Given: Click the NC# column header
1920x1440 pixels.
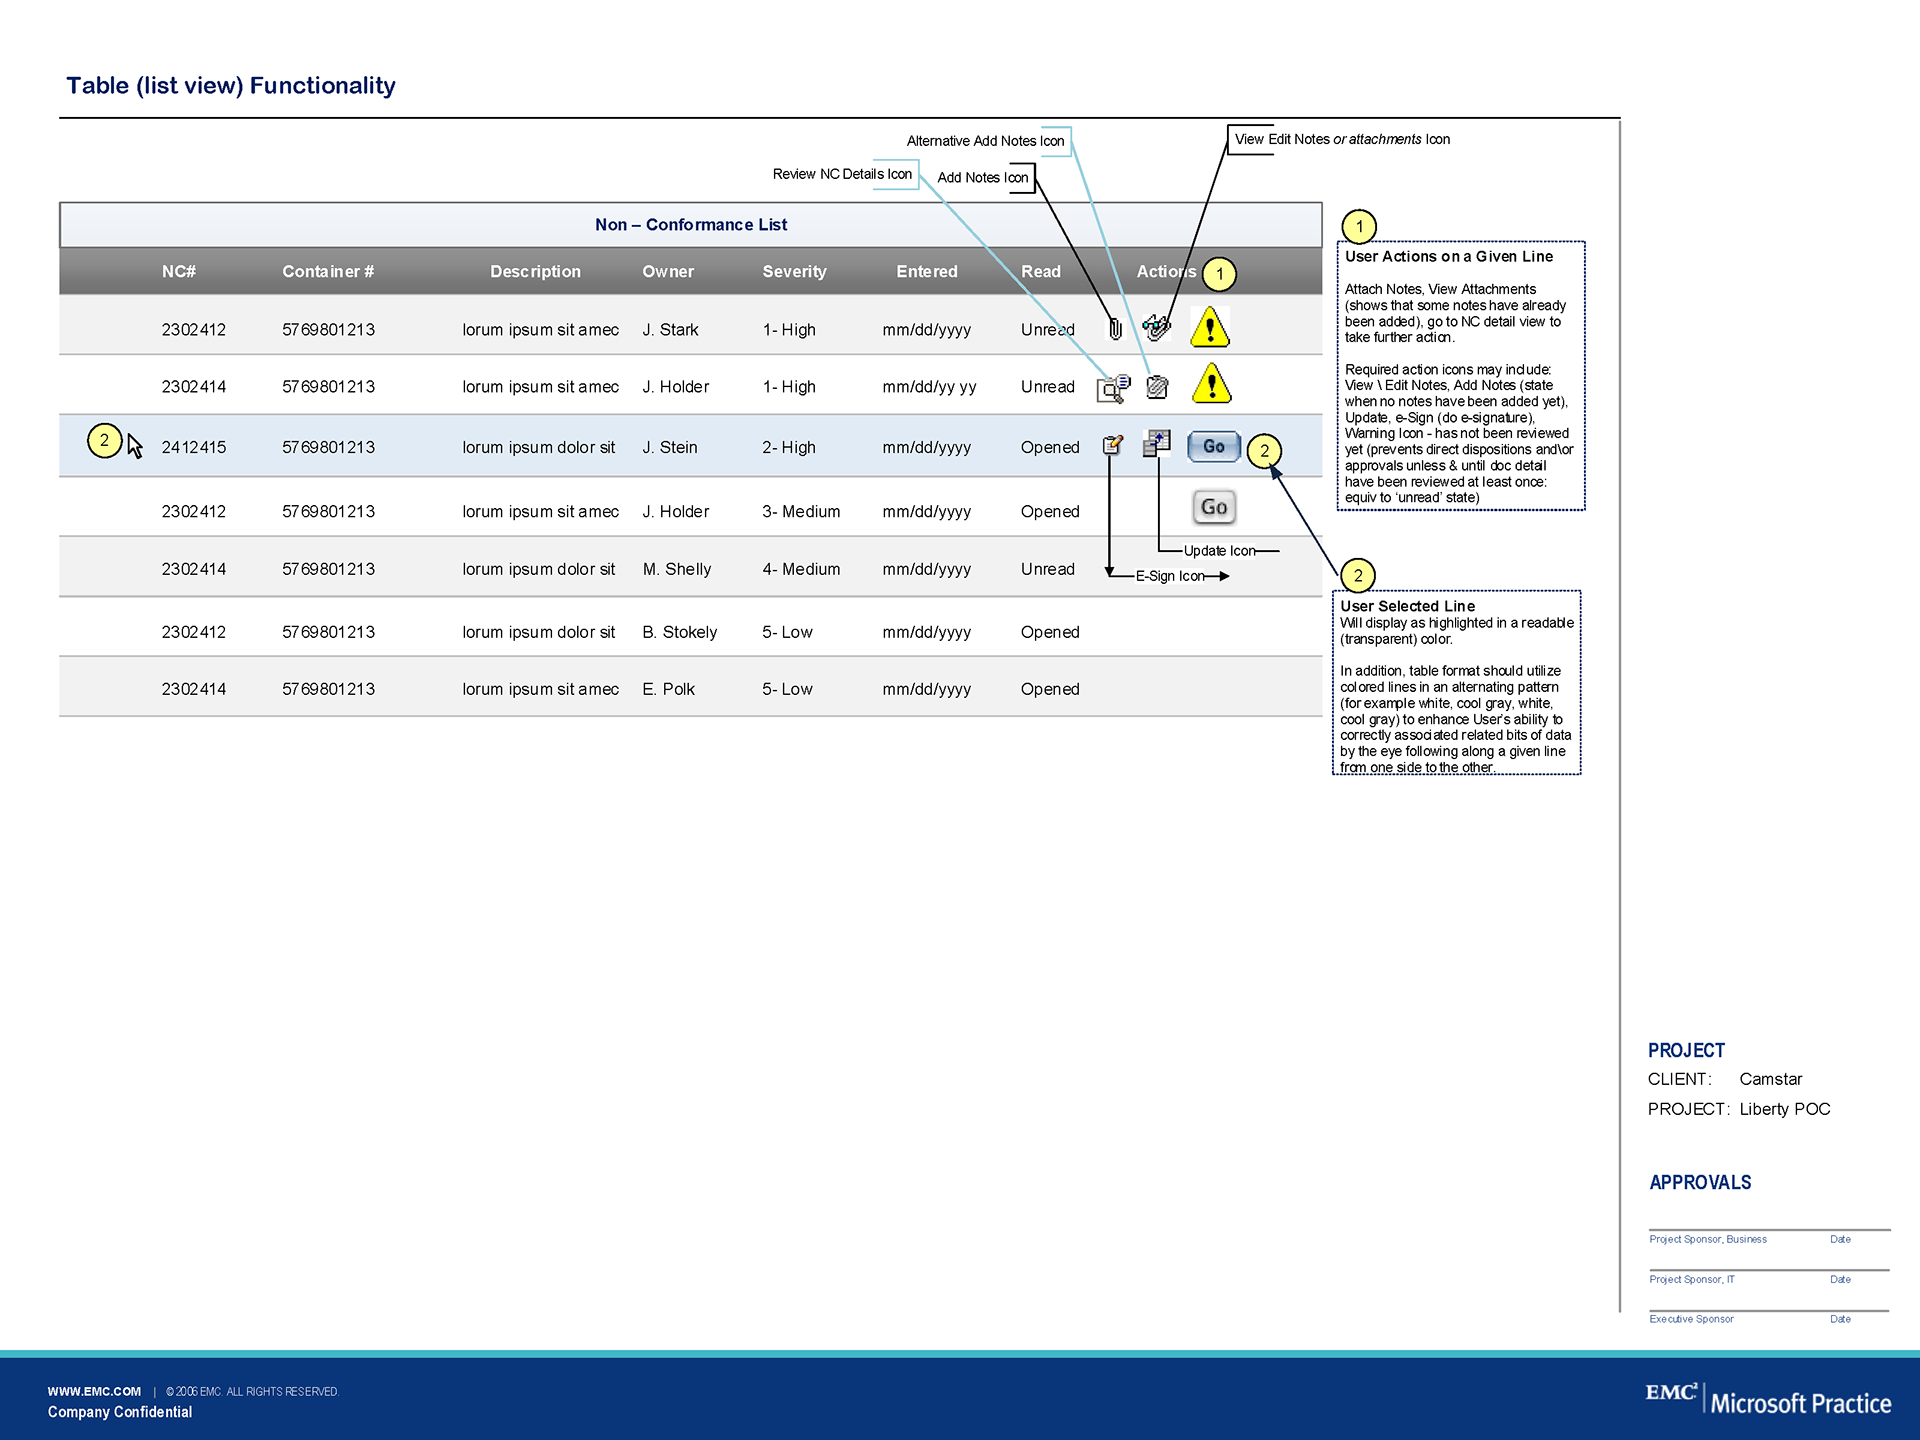Looking at the screenshot, I should [x=178, y=272].
